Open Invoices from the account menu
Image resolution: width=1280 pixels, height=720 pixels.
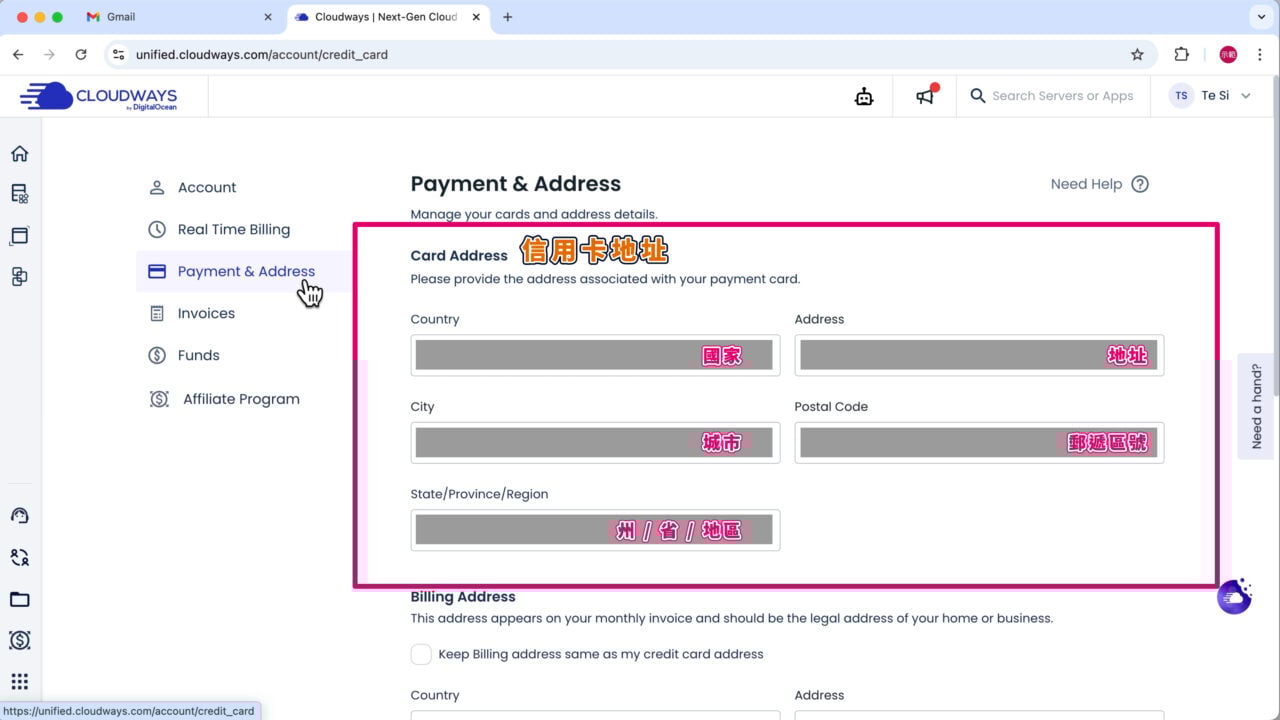[206, 313]
